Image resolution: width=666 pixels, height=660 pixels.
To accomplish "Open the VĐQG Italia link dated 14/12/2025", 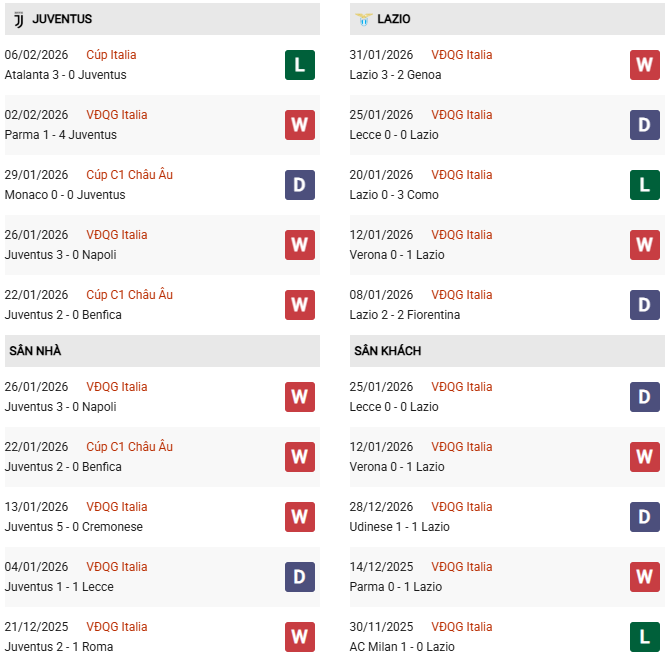I will [461, 567].
